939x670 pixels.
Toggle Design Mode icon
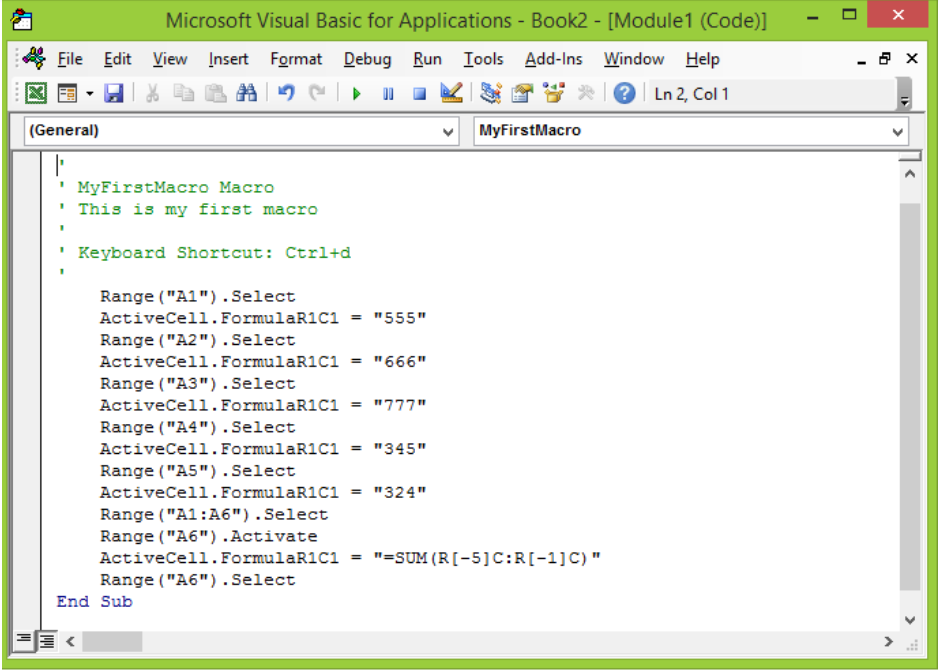(451, 93)
